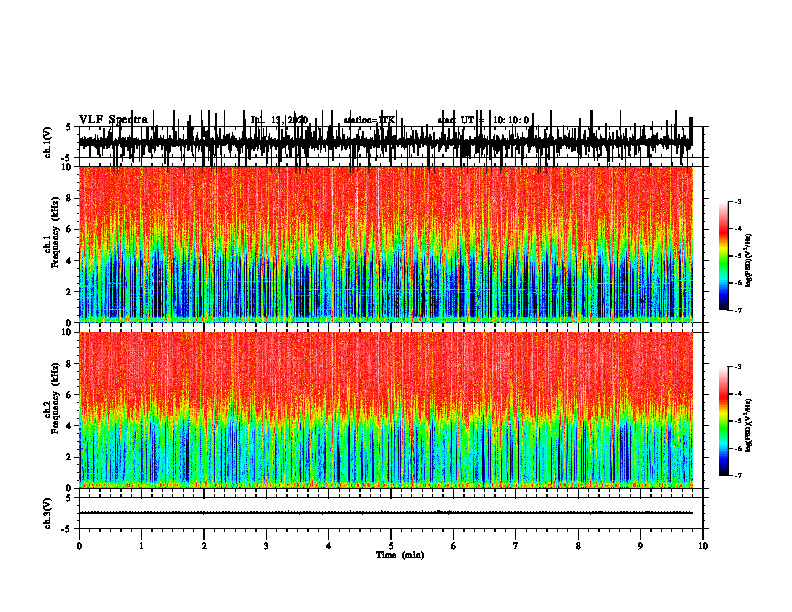Click the ch.1 frequency axis 8 kHz tick label
Screen dimensions: 792x612
coord(69,198)
